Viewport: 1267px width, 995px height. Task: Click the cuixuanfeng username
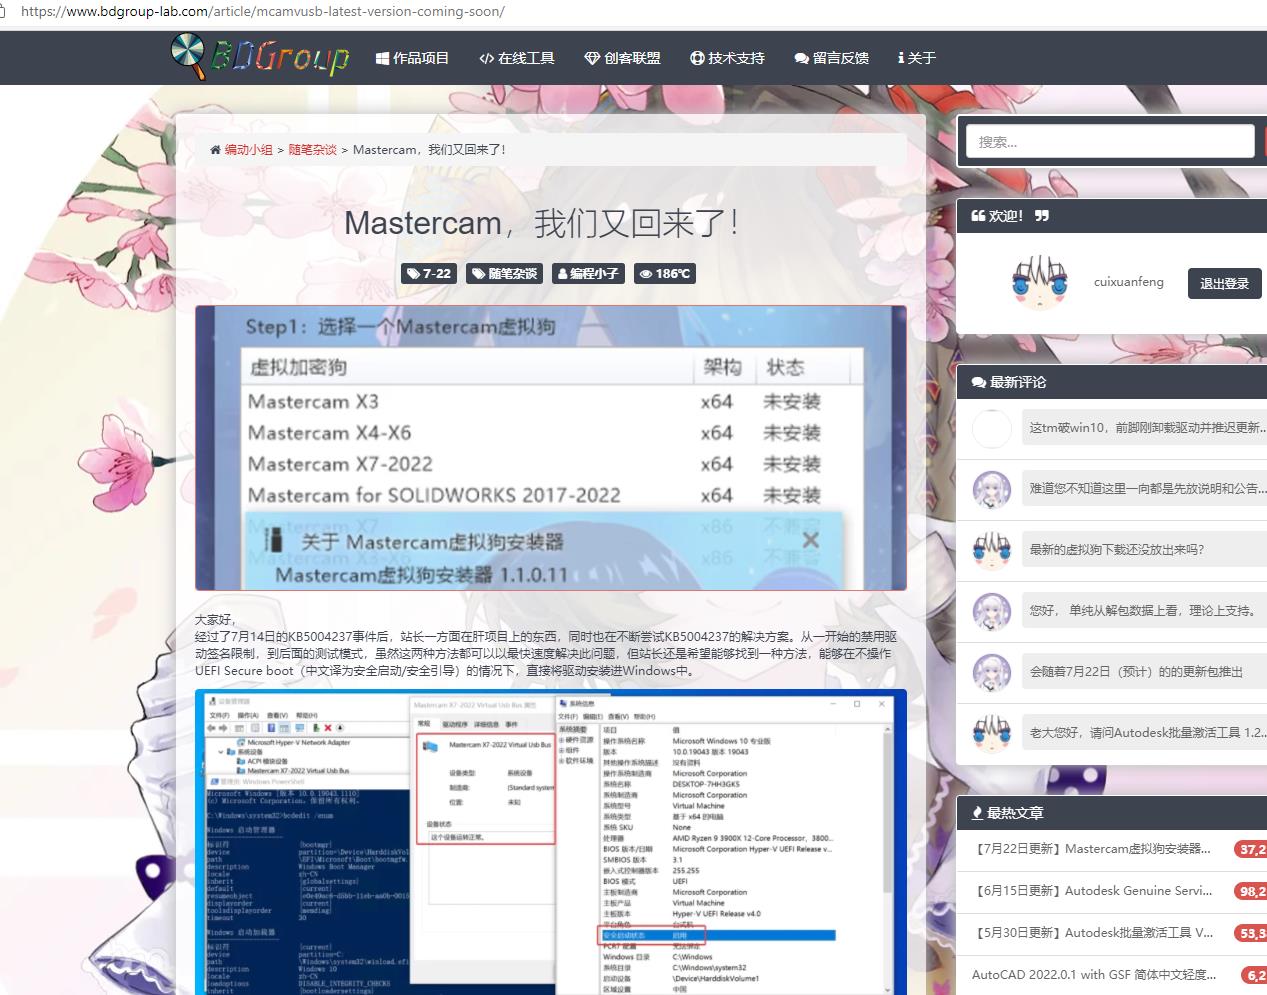point(1129,282)
